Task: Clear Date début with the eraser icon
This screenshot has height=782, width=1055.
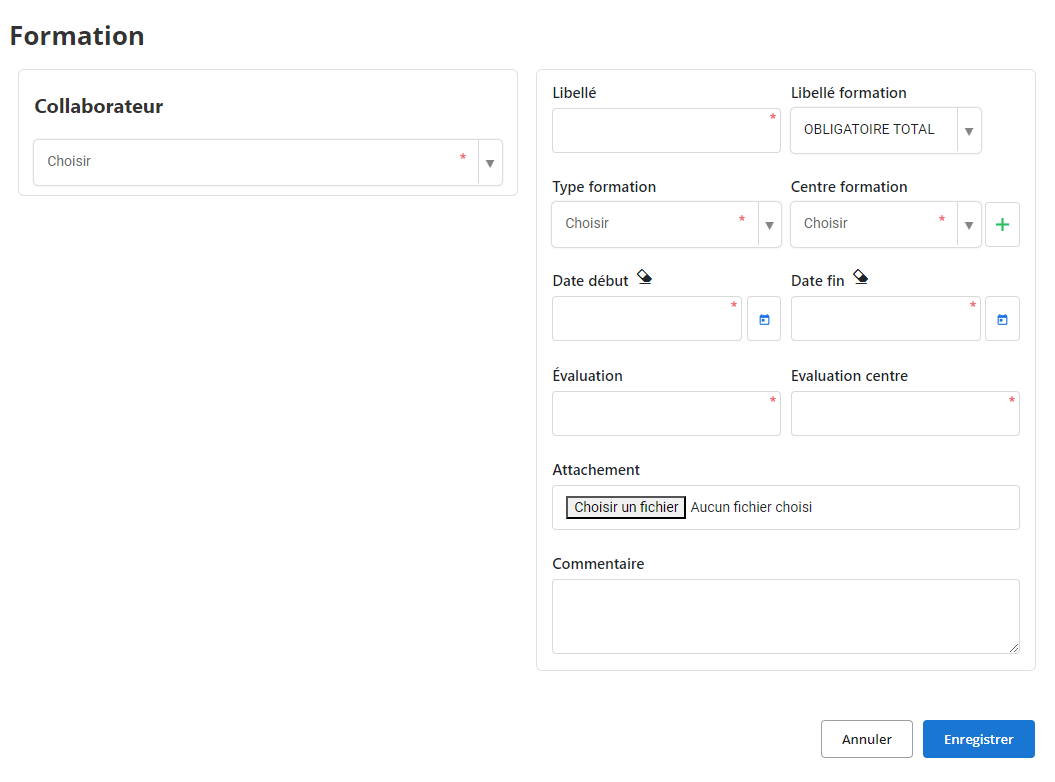Action: [x=644, y=277]
